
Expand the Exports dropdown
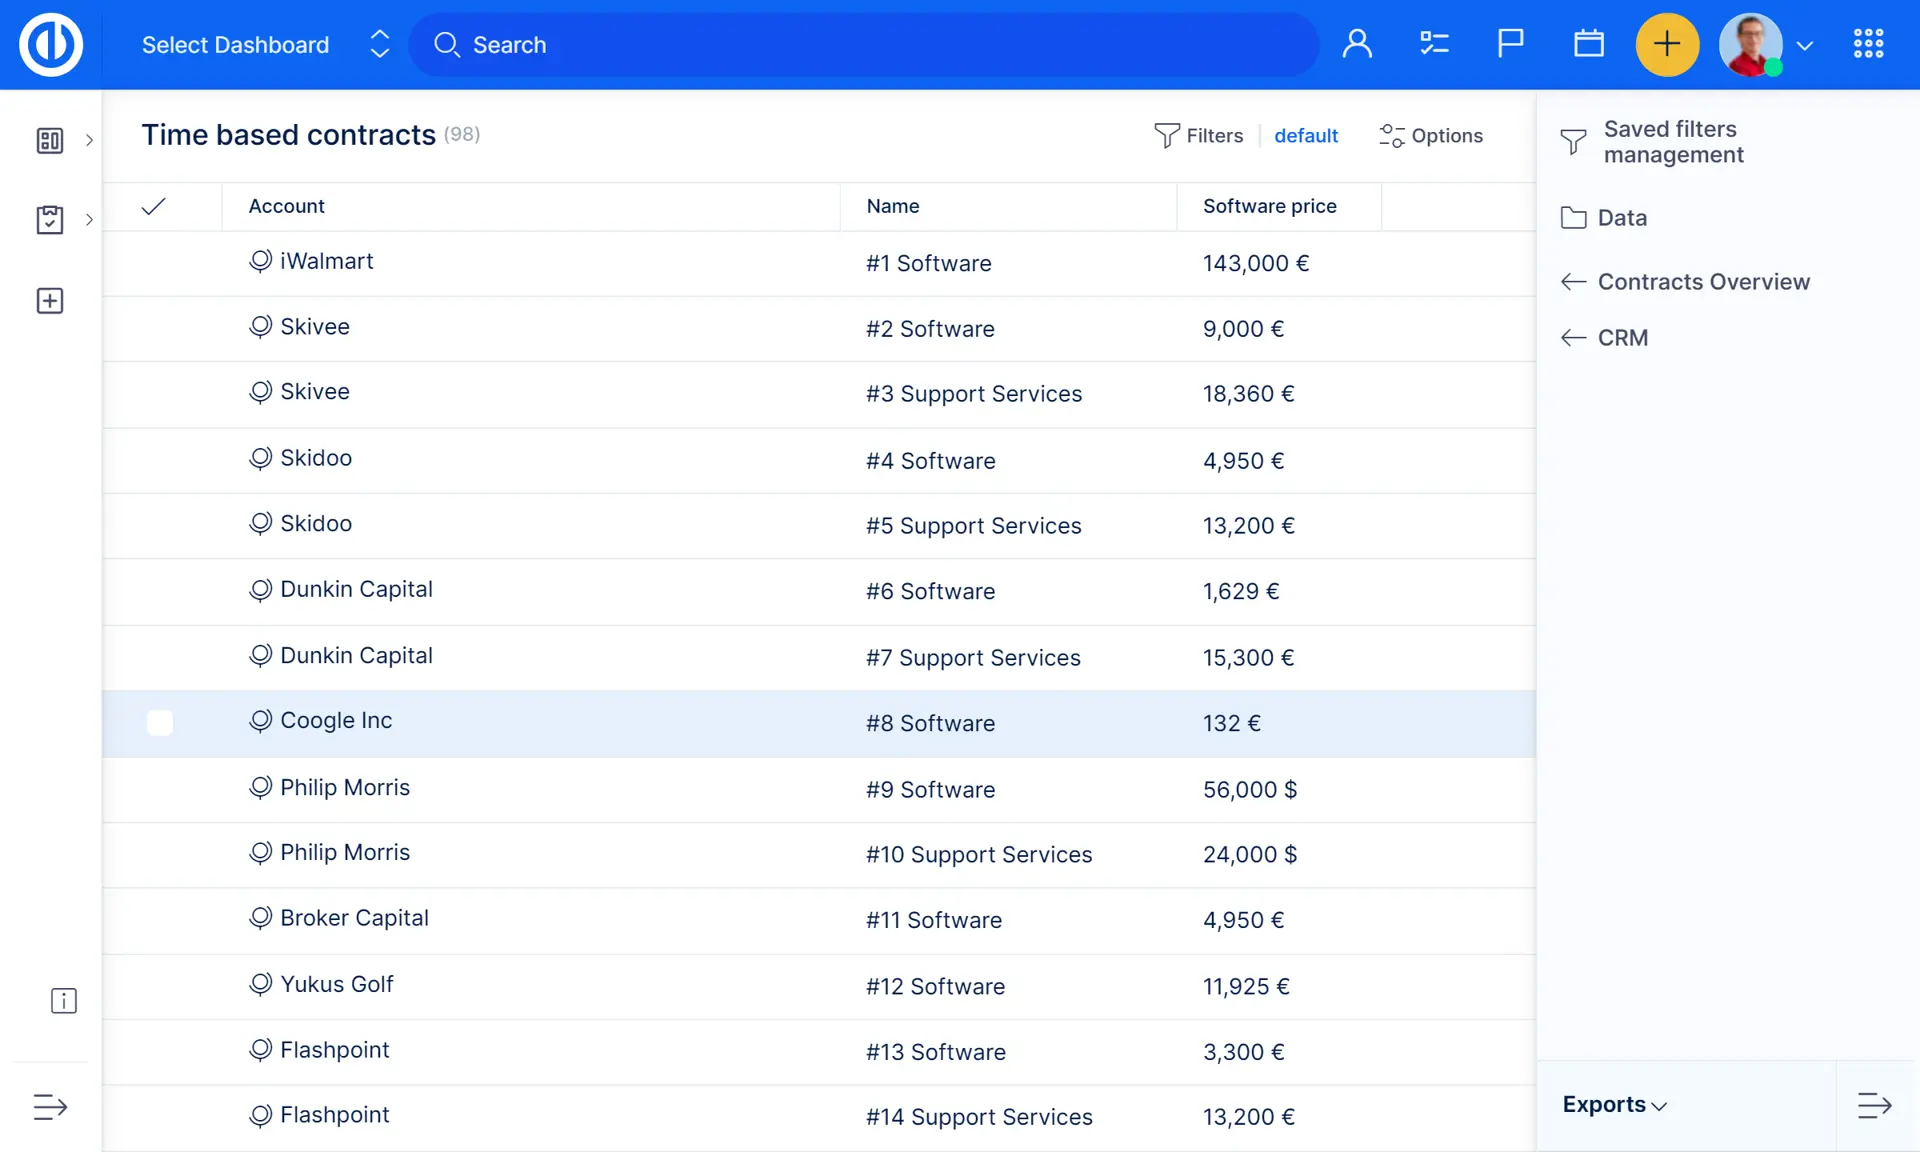(x=1614, y=1105)
